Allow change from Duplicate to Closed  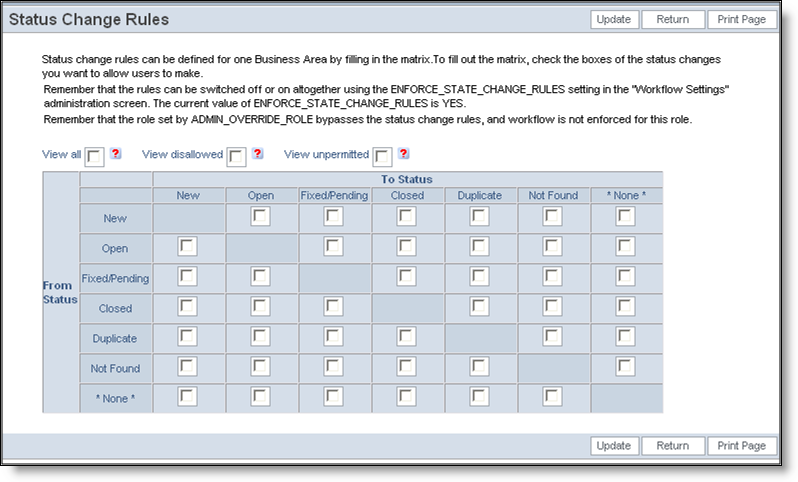[x=406, y=336]
